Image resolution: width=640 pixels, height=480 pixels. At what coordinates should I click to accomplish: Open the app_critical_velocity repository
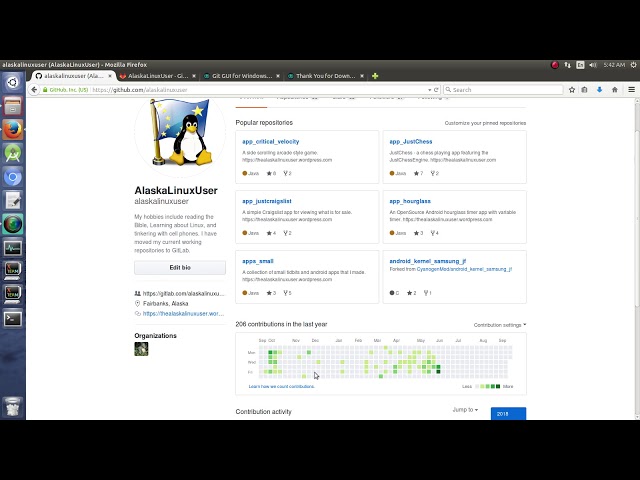click(271, 142)
